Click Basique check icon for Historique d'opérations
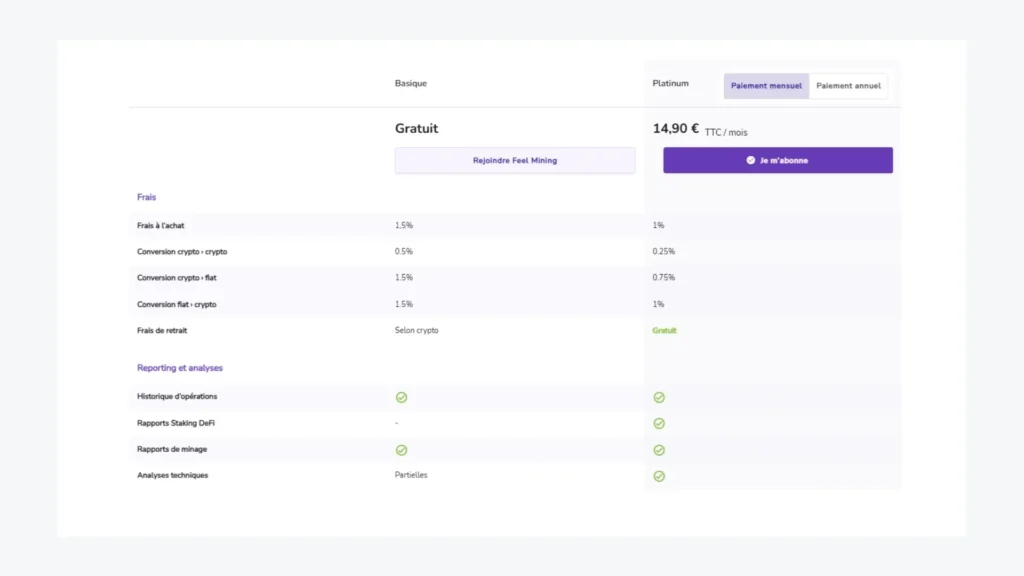This screenshot has height=576, width=1024. click(402, 397)
